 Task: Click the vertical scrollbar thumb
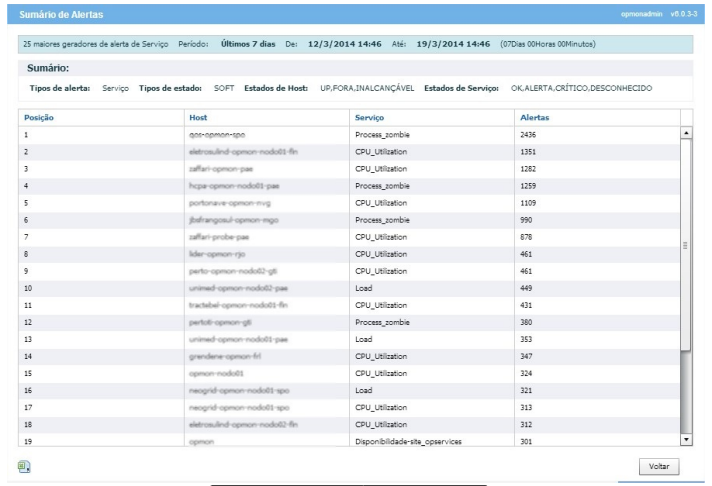[x=686, y=244]
